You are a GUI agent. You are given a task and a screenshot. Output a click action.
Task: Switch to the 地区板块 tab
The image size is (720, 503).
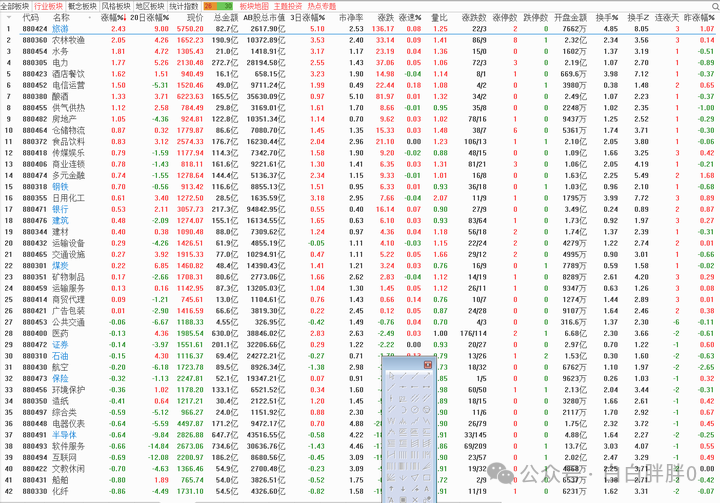(150, 6)
